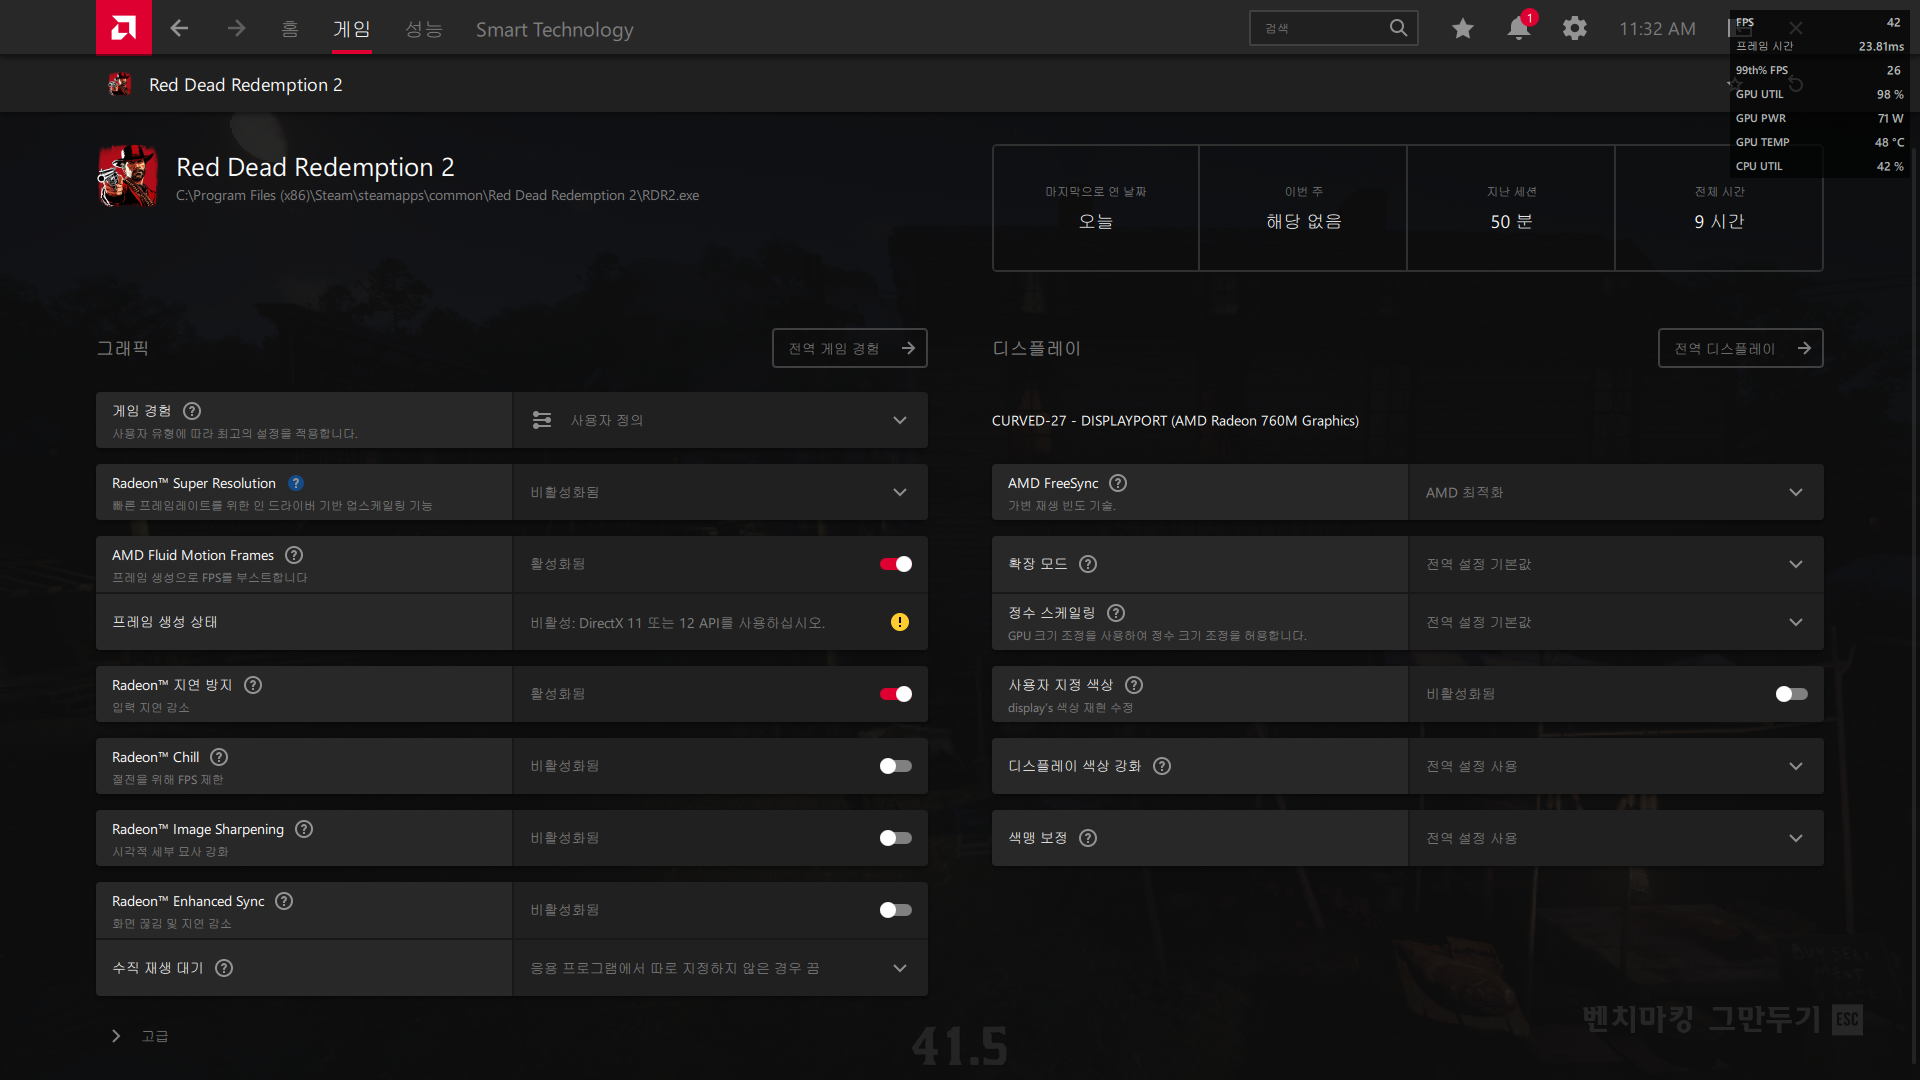The height and width of the screenshot is (1080, 1920).
Task: Switch to the 성능 tab
Action: [x=423, y=29]
